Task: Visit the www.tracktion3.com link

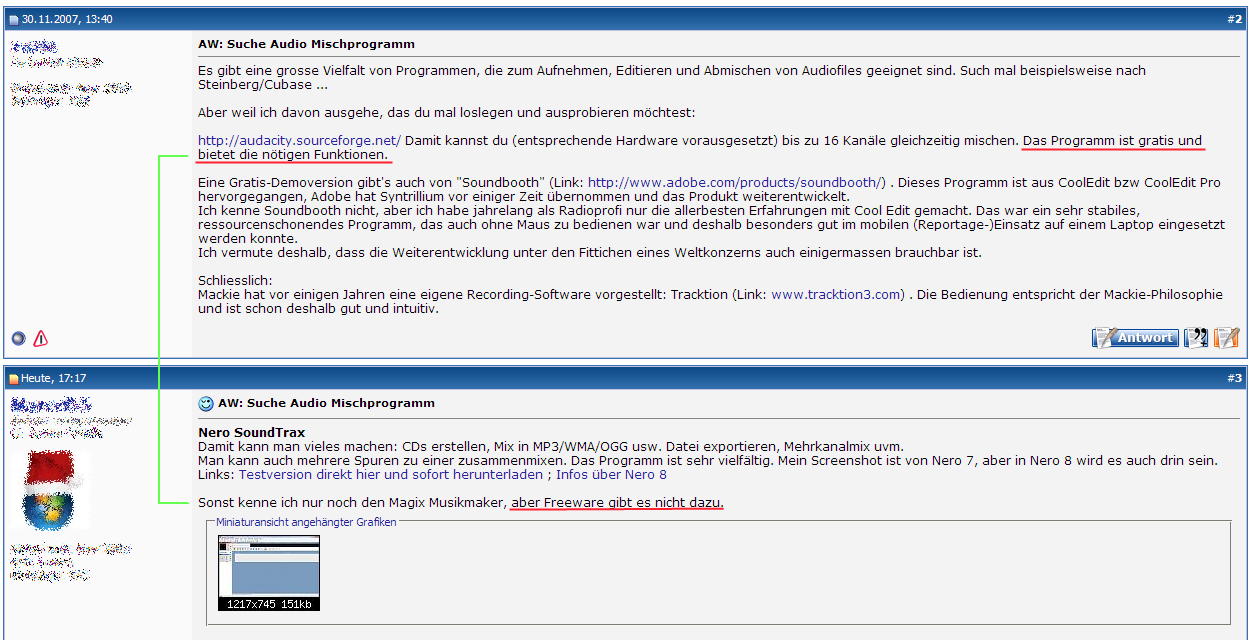Action: coord(836,295)
